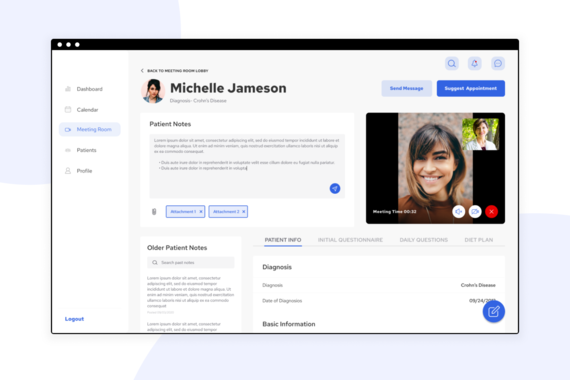Screen dimensions: 570x380
Task: End the call with red X button
Action: coord(491,212)
